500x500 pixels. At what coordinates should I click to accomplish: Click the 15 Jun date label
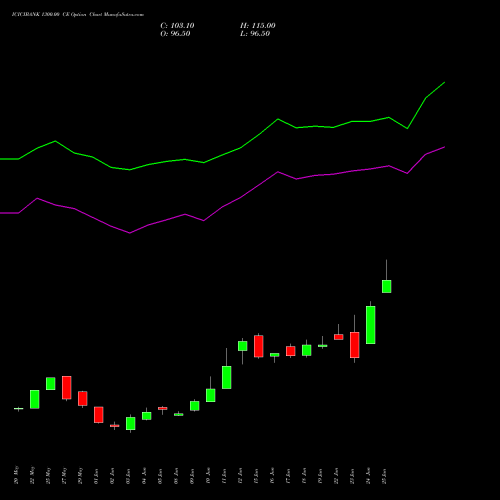pos(257,476)
